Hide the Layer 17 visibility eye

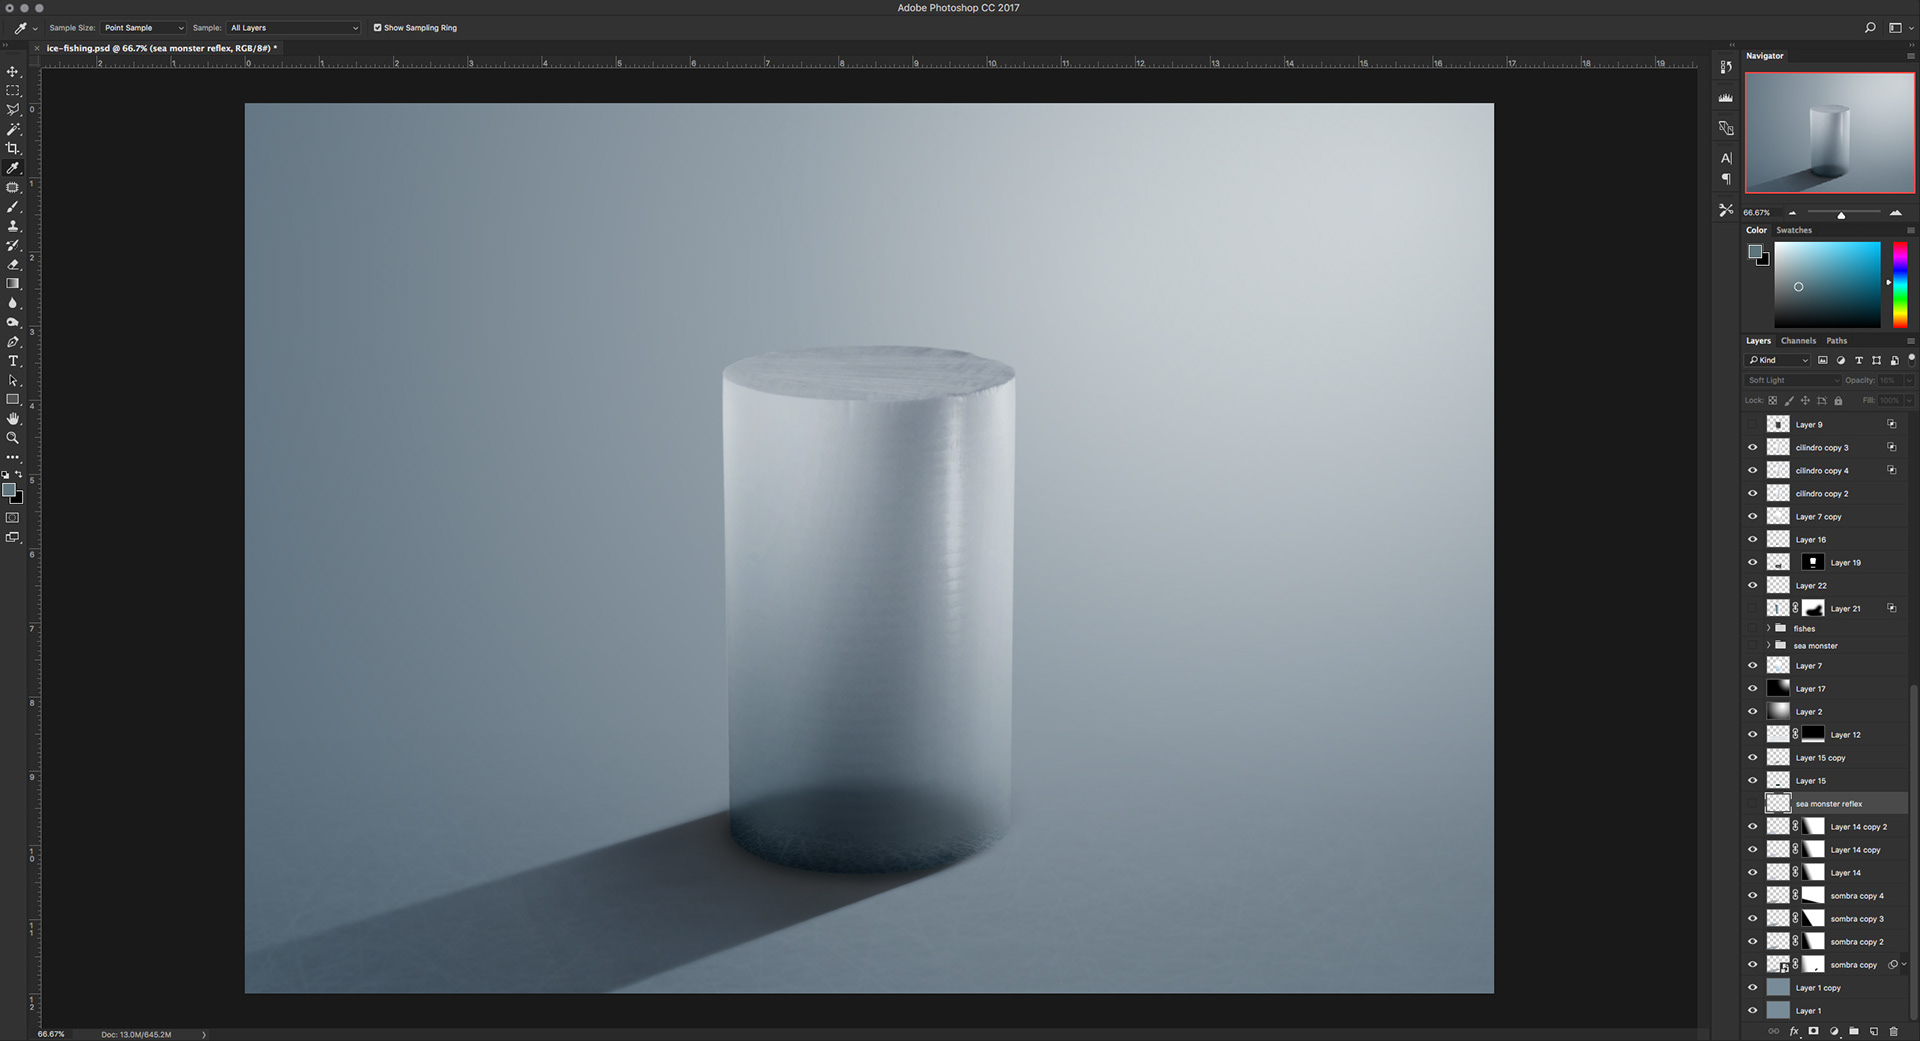point(1752,688)
